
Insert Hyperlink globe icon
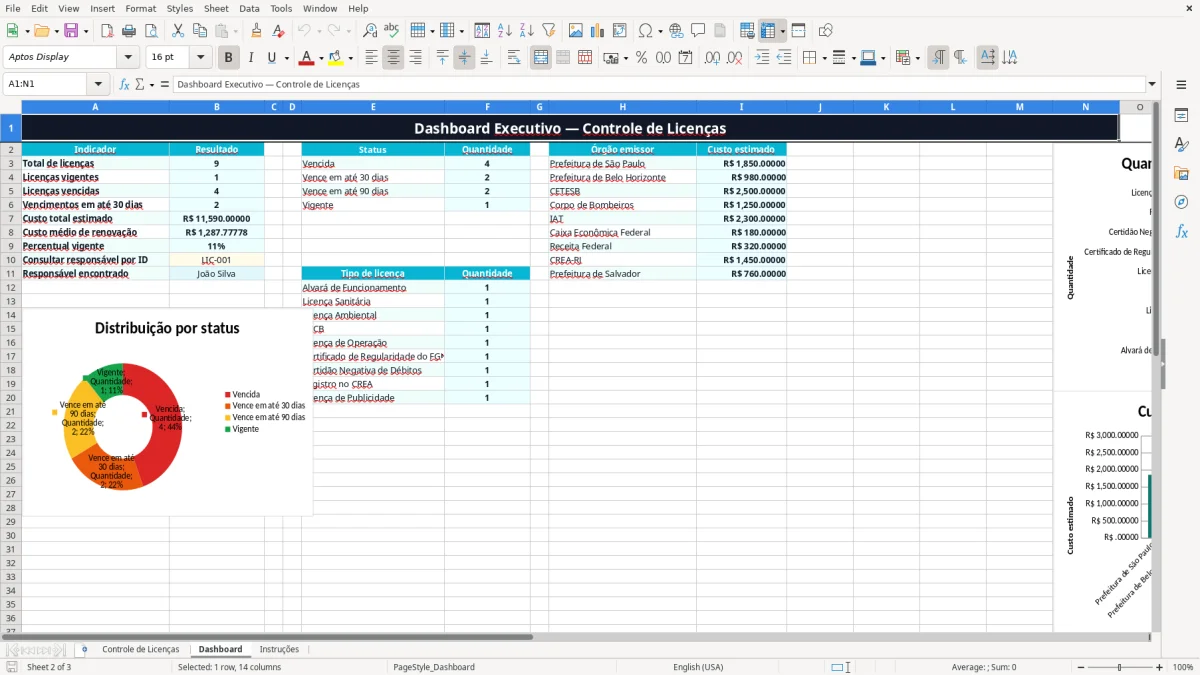(676, 31)
